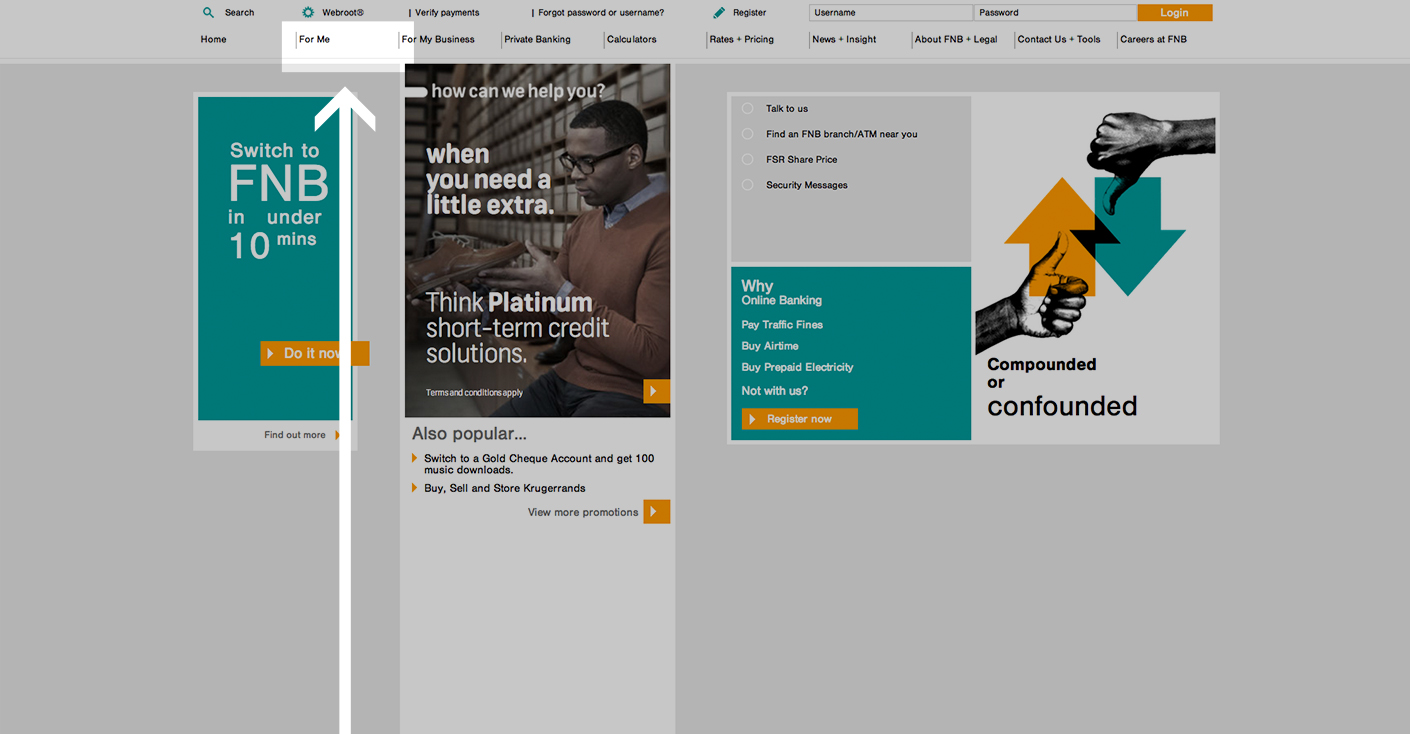Click the bullet arrow beside Krugerrands promotion

pyautogui.click(x=415, y=488)
